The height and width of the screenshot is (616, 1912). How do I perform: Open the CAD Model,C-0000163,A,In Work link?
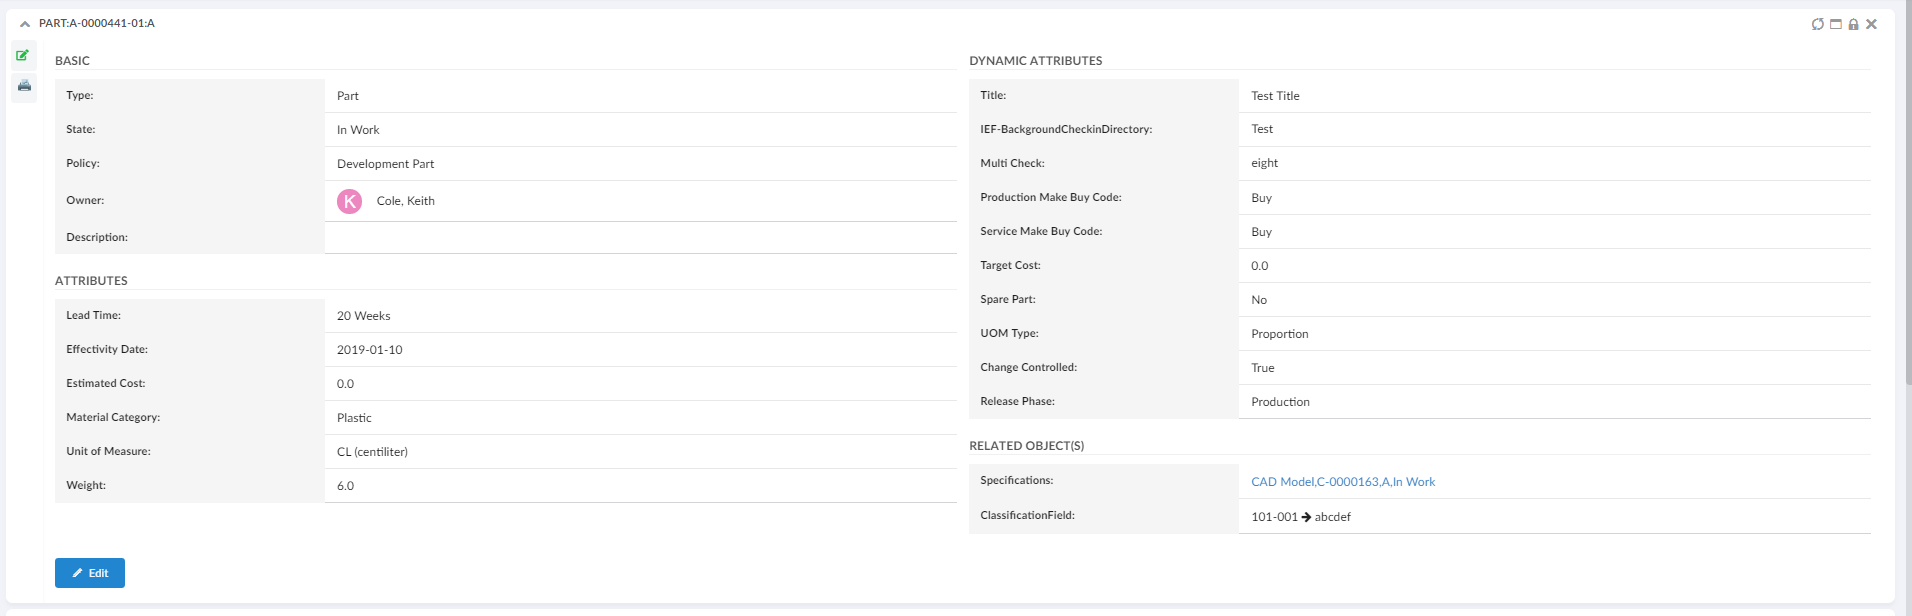(x=1342, y=482)
